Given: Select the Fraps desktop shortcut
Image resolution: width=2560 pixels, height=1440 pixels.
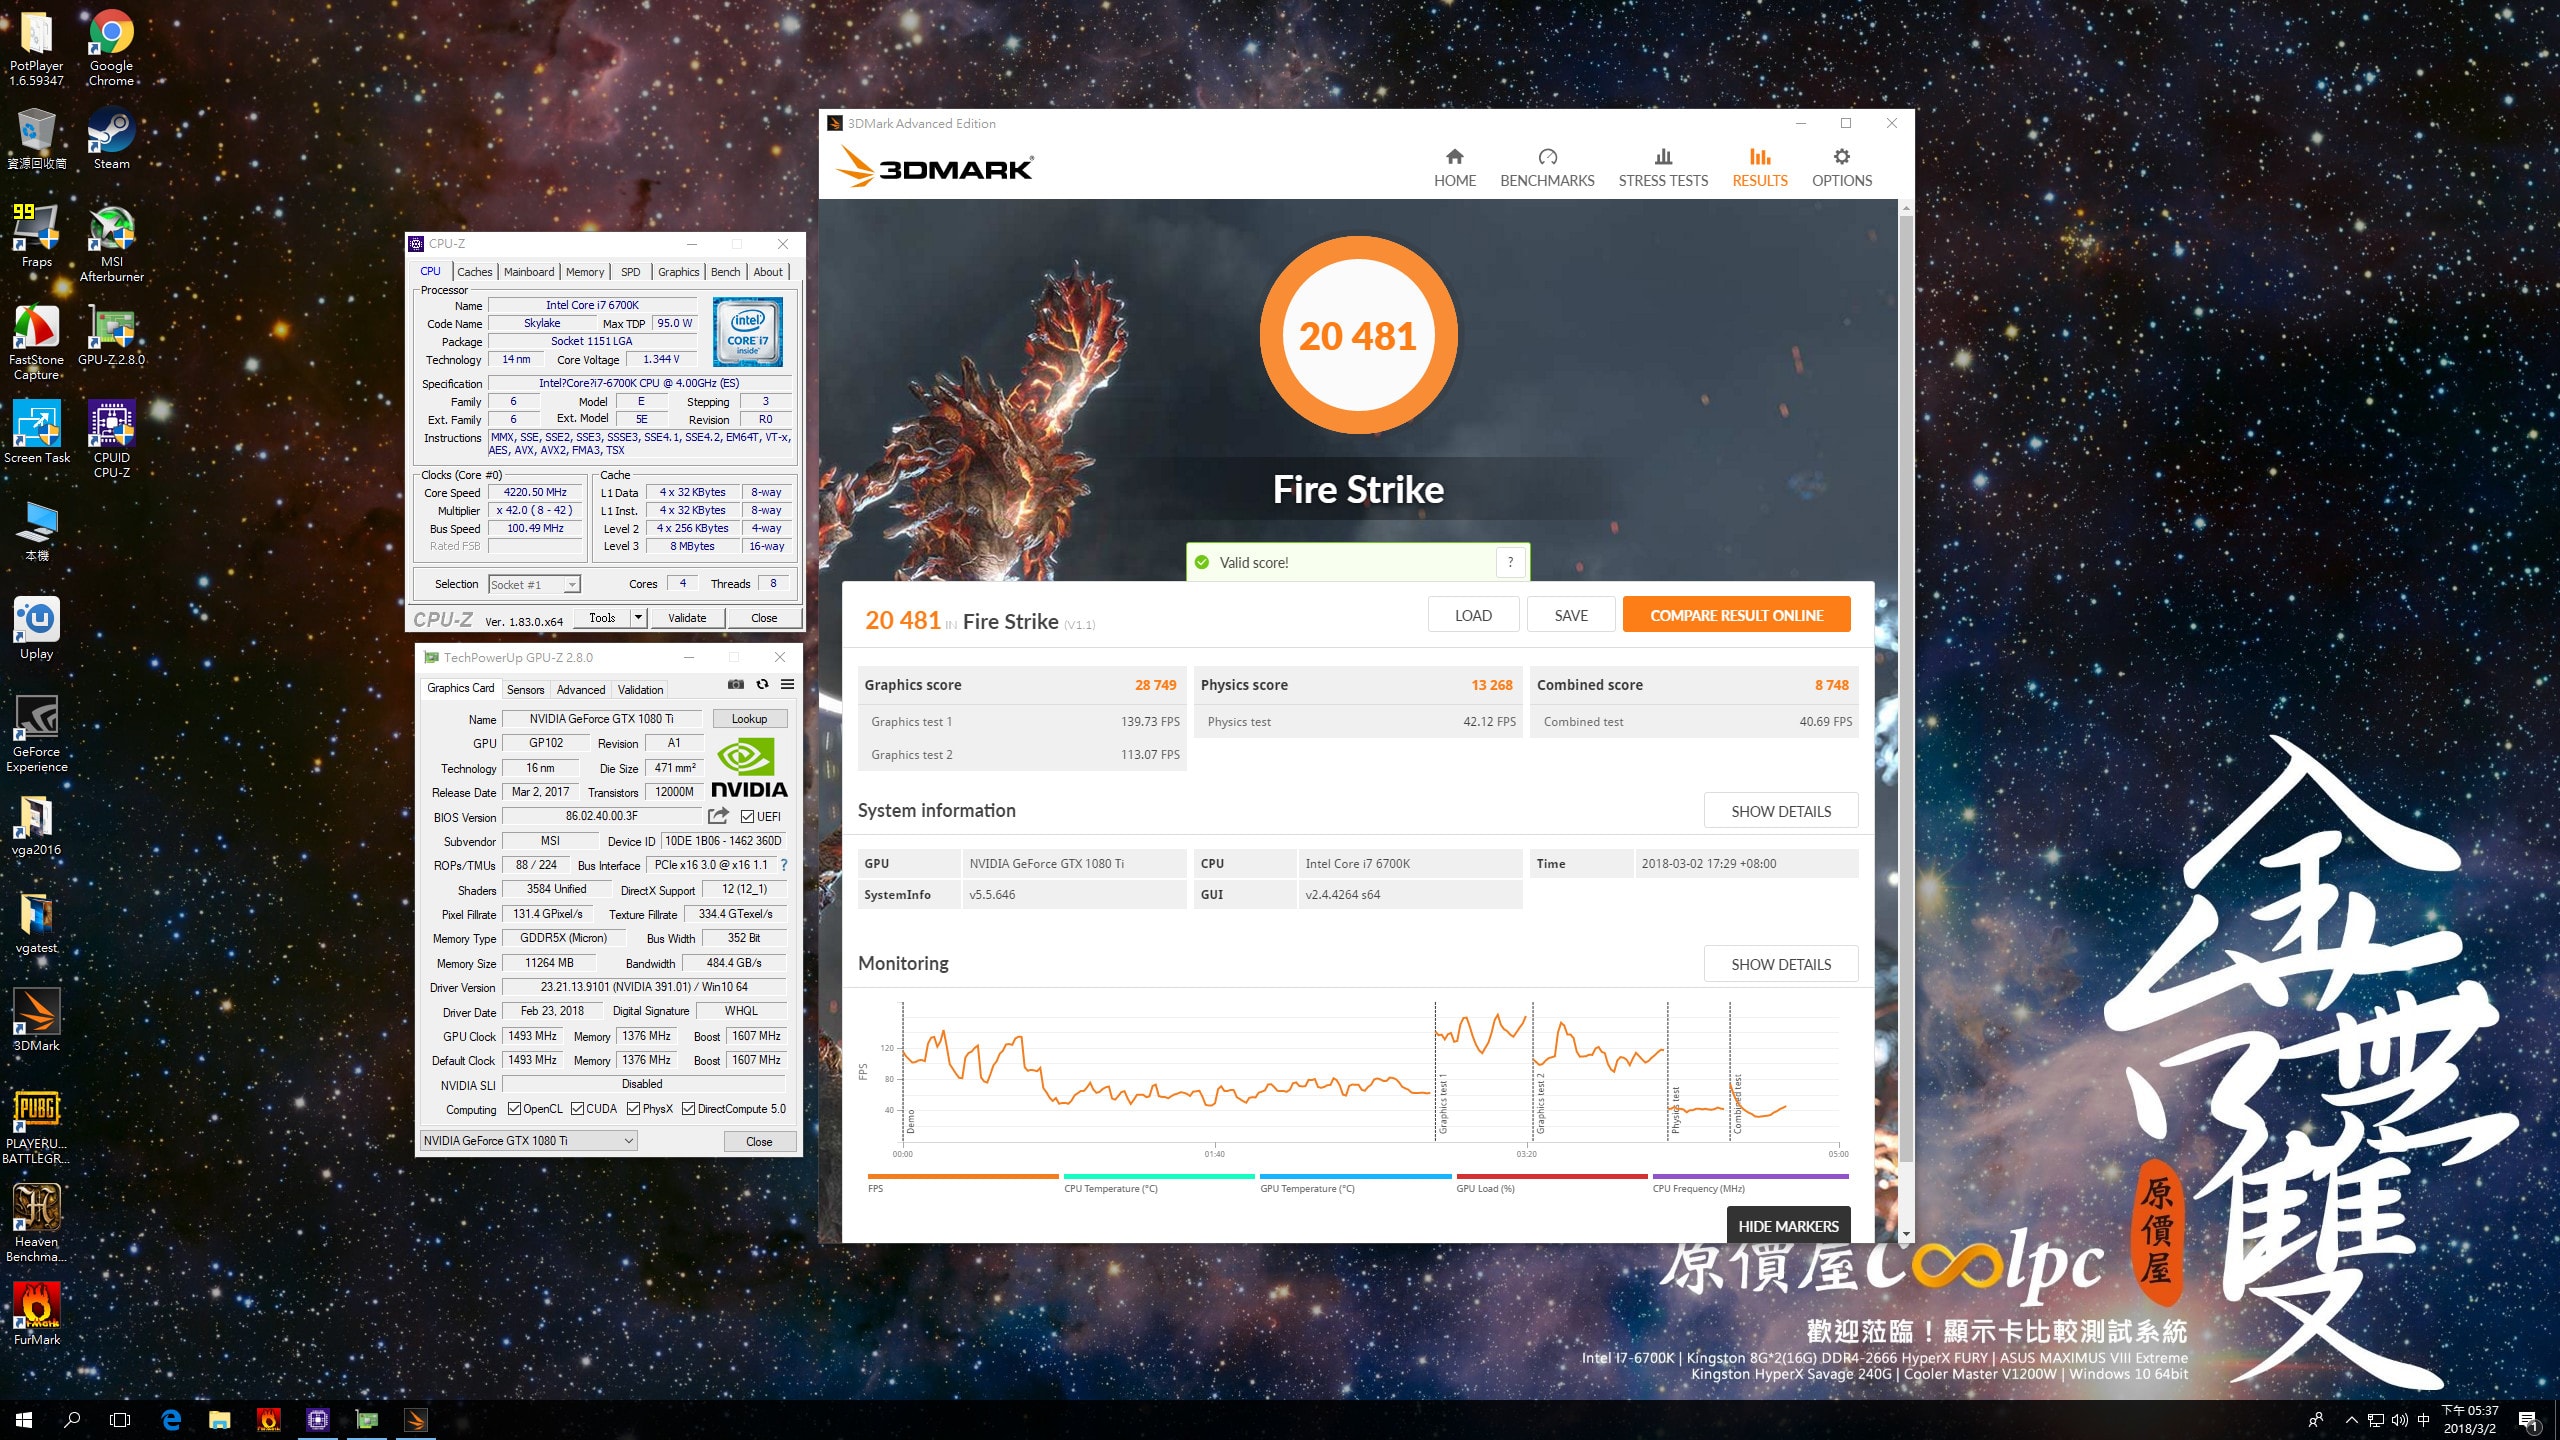Looking at the screenshot, I should pyautogui.click(x=37, y=235).
